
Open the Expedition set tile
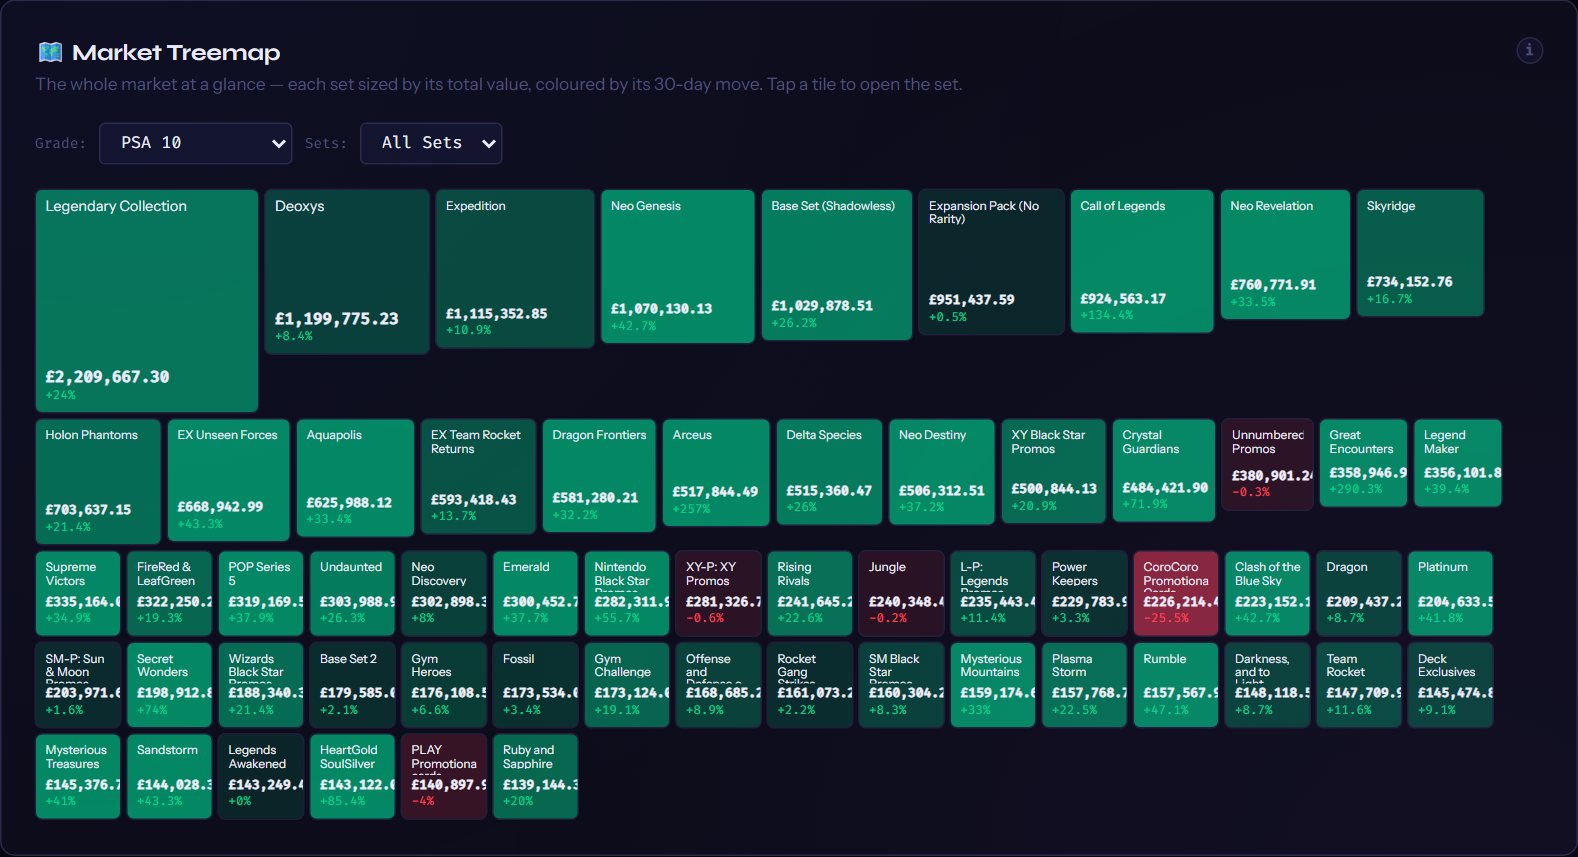(515, 269)
